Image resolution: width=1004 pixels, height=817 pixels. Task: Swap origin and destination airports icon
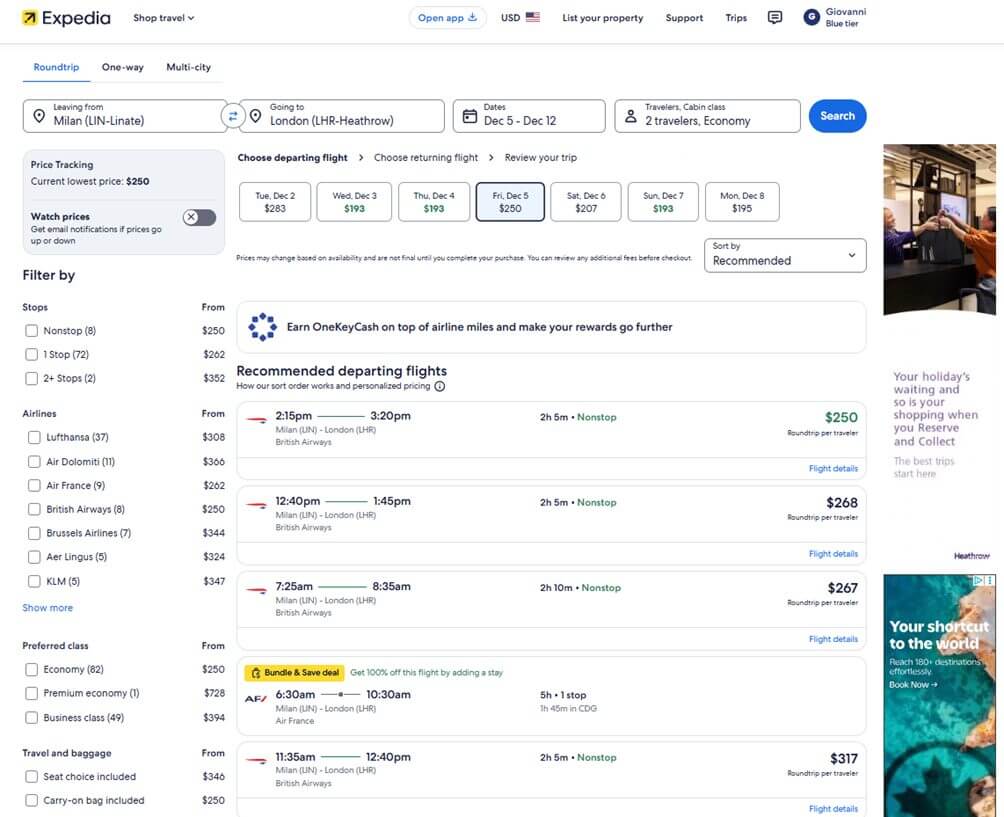[x=232, y=116]
